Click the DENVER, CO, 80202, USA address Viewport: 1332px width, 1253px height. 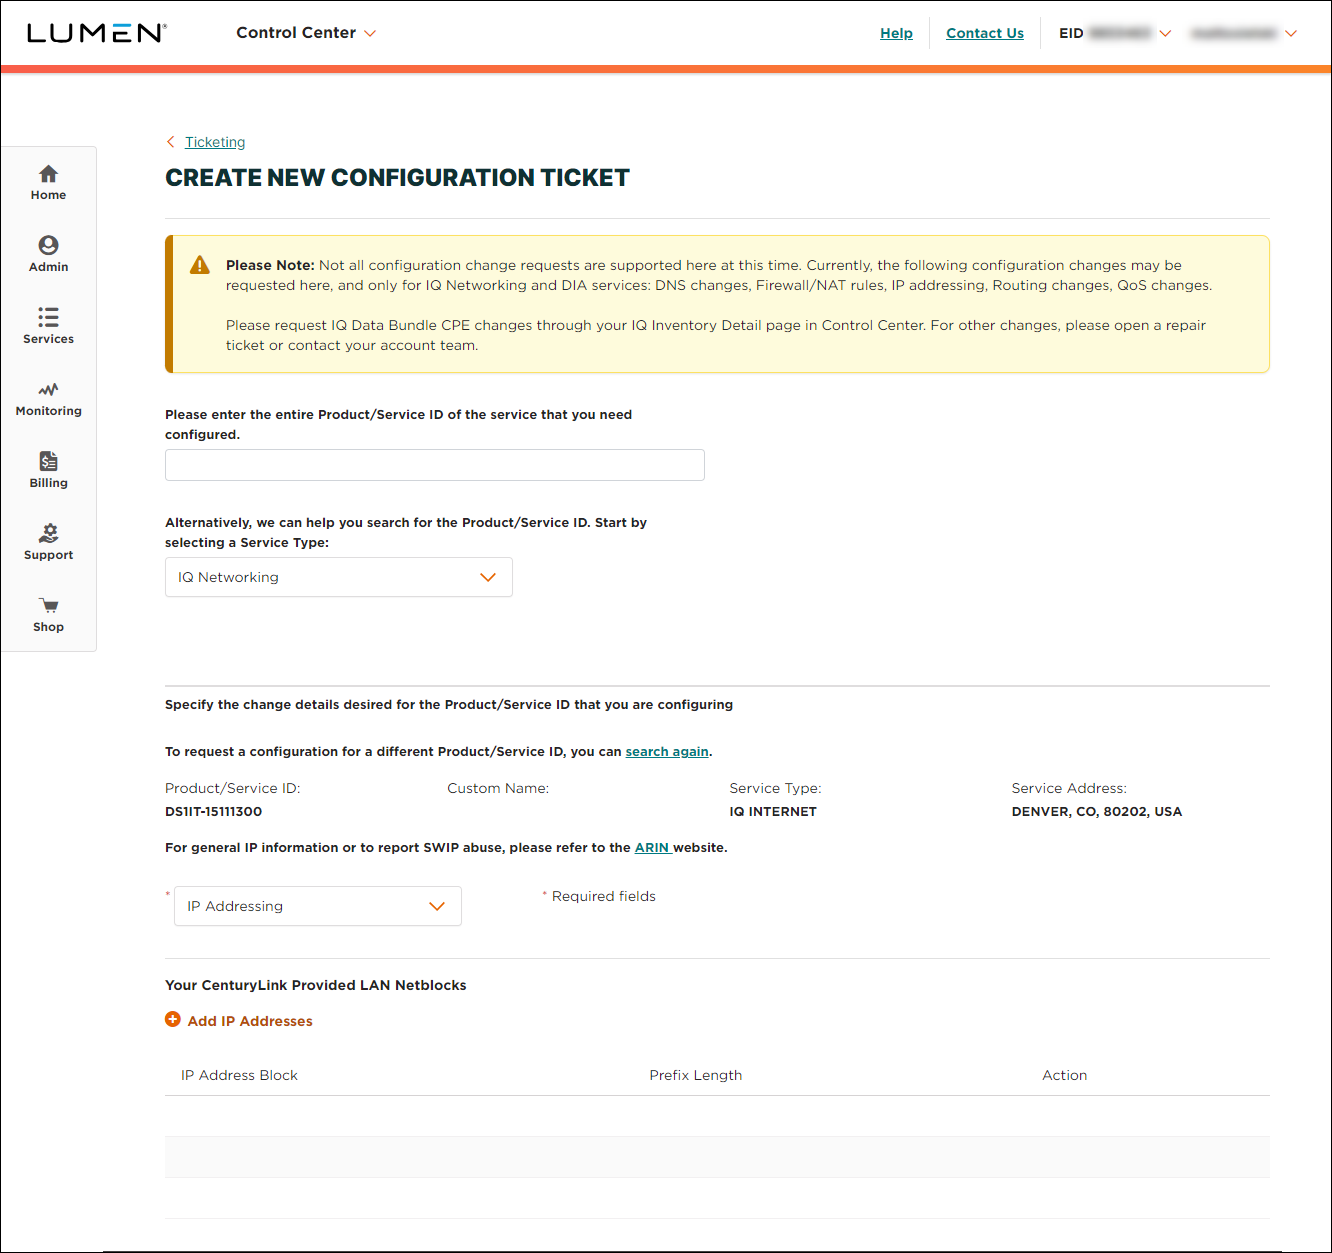(x=1097, y=811)
